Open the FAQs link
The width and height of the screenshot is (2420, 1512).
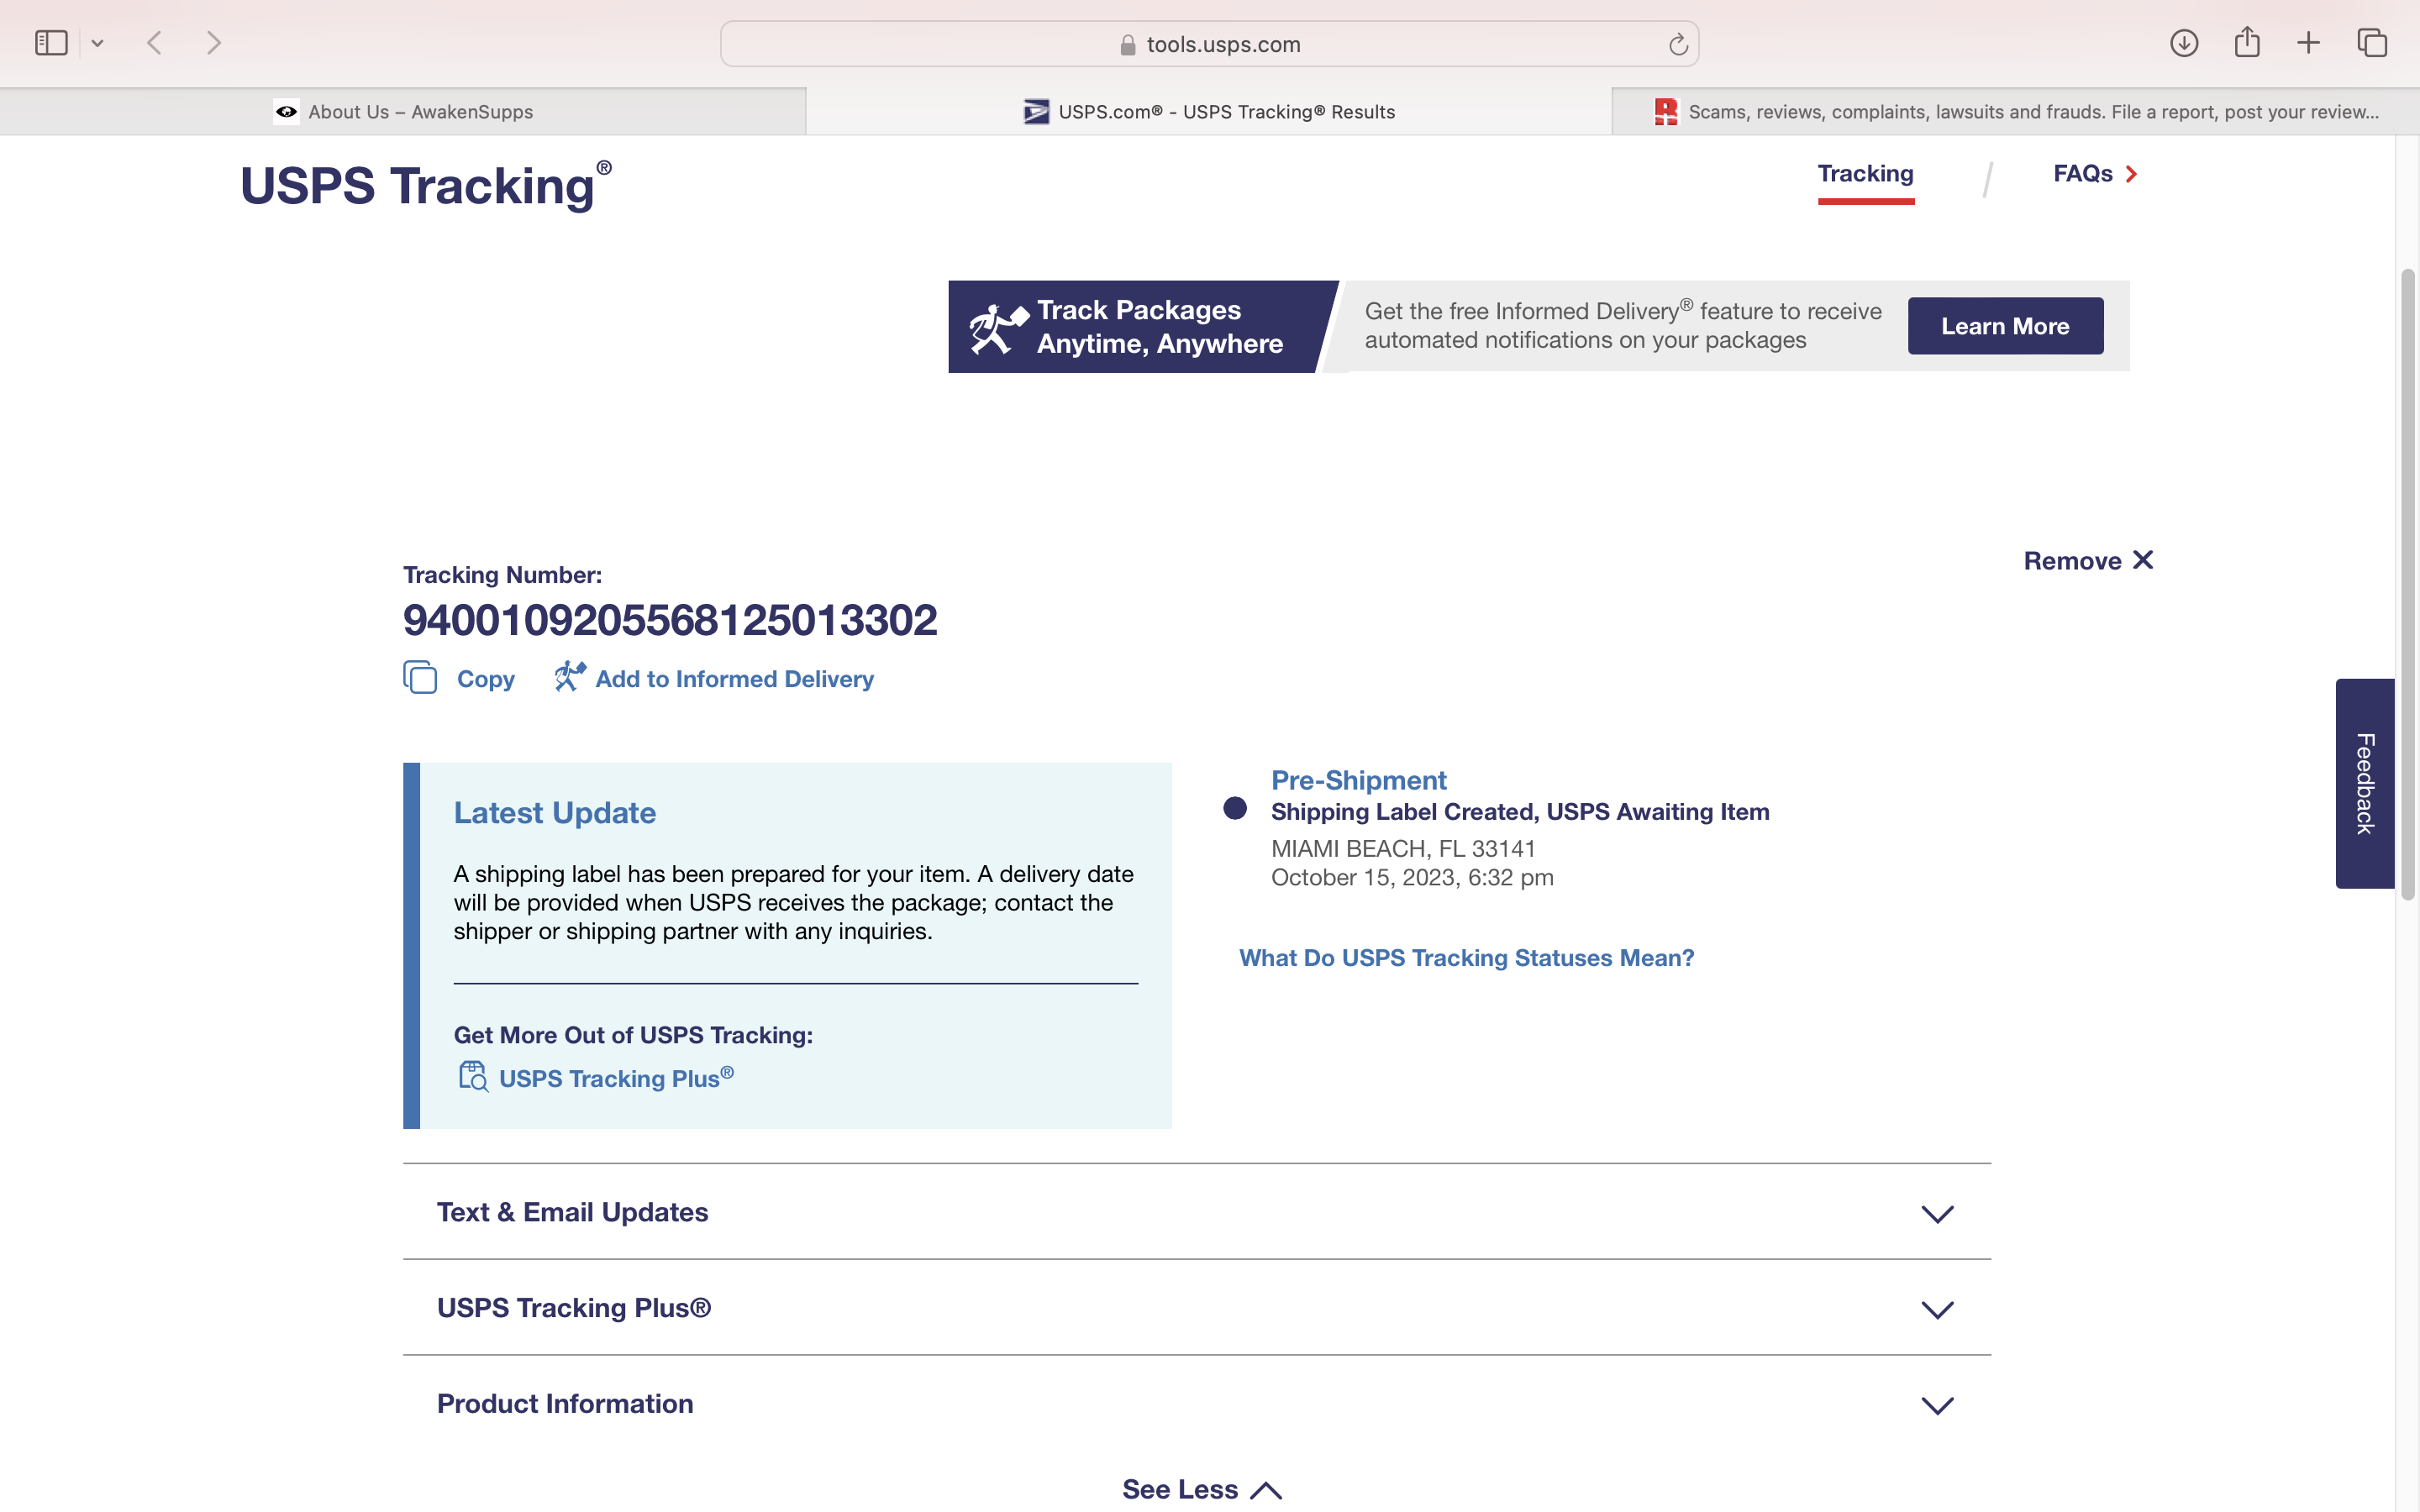coord(2083,174)
